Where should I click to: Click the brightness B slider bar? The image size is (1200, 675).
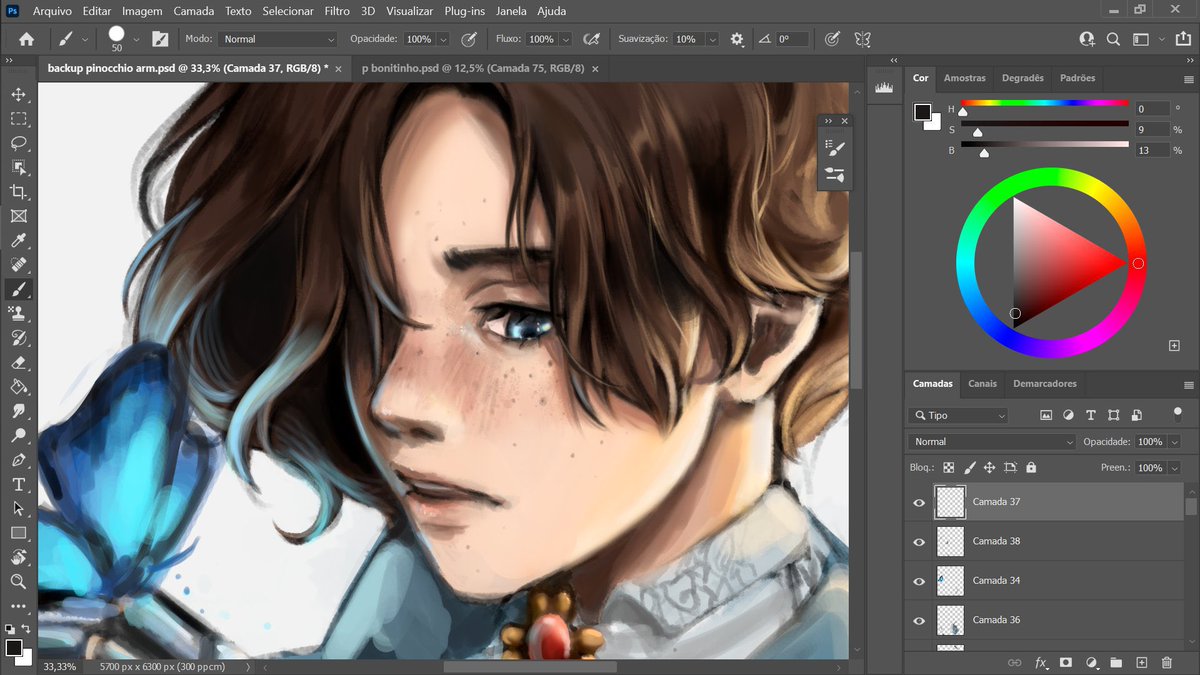pyautogui.click(x=1045, y=144)
